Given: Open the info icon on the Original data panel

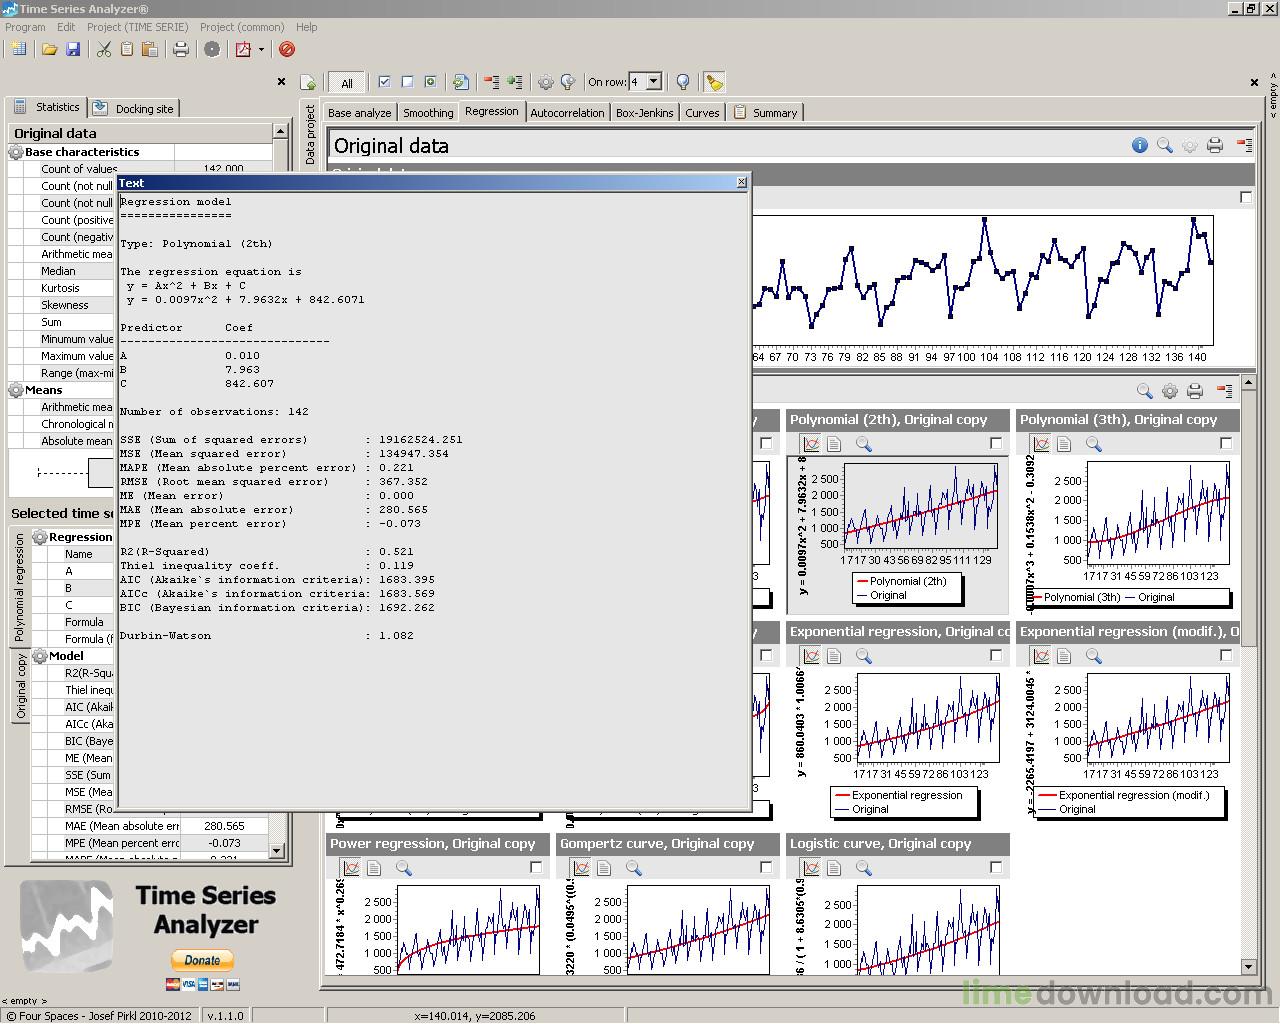Looking at the screenshot, I should tap(1139, 145).
